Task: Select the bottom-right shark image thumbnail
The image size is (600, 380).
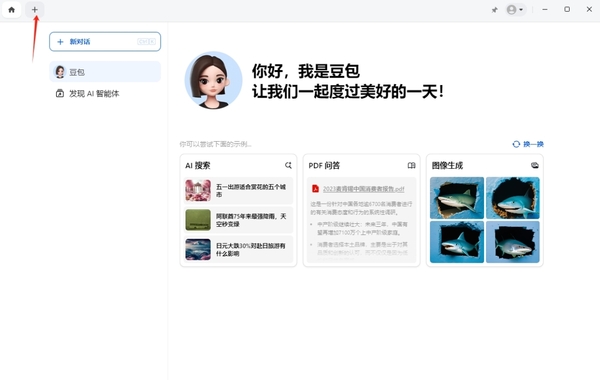Action: [x=513, y=242]
